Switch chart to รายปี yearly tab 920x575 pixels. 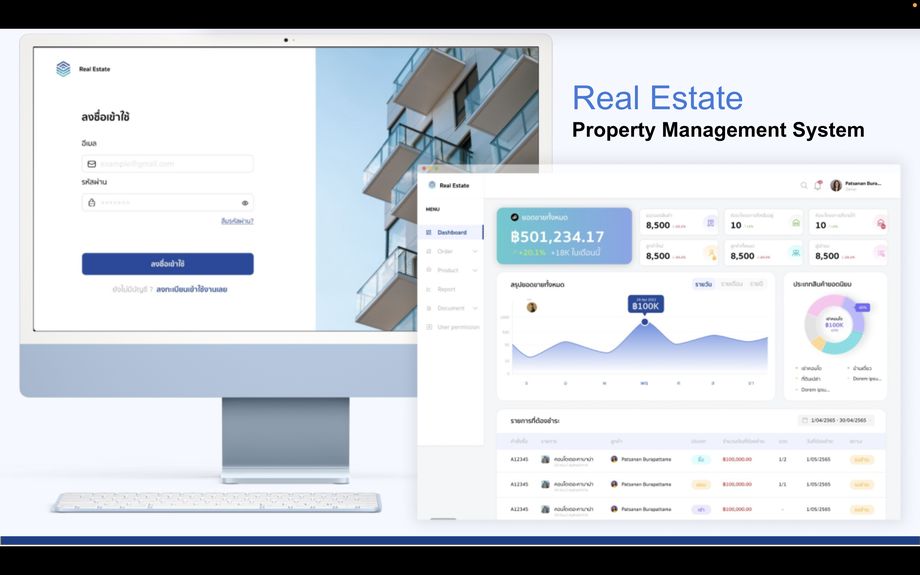pos(756,284)
